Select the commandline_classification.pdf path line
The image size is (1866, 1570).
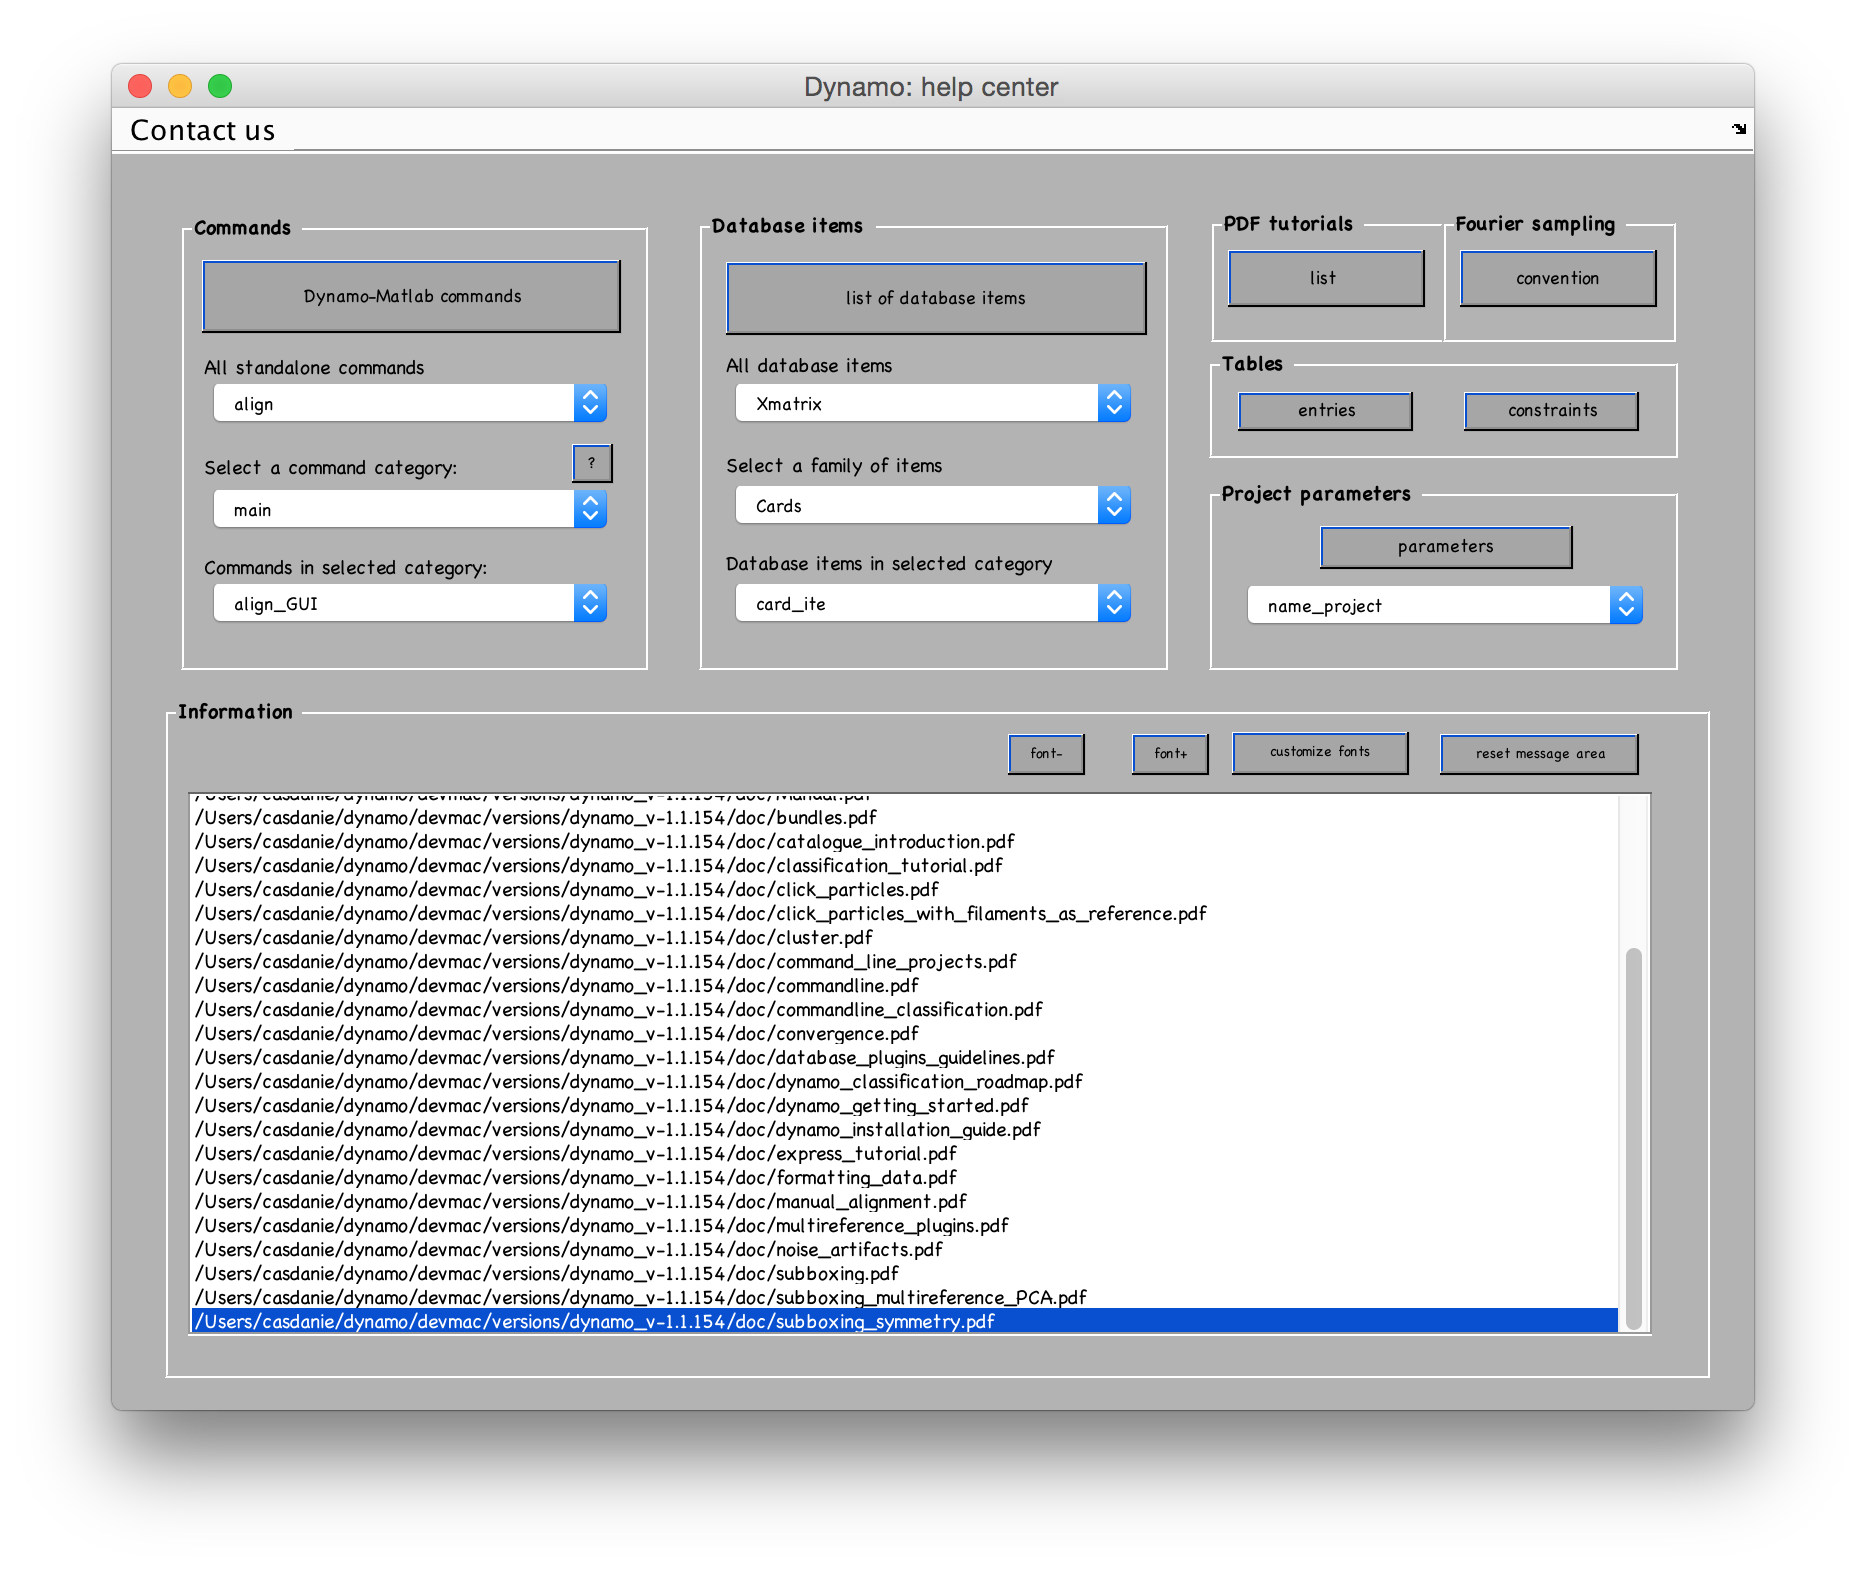pyautogui.click(x=904, y=1010)
